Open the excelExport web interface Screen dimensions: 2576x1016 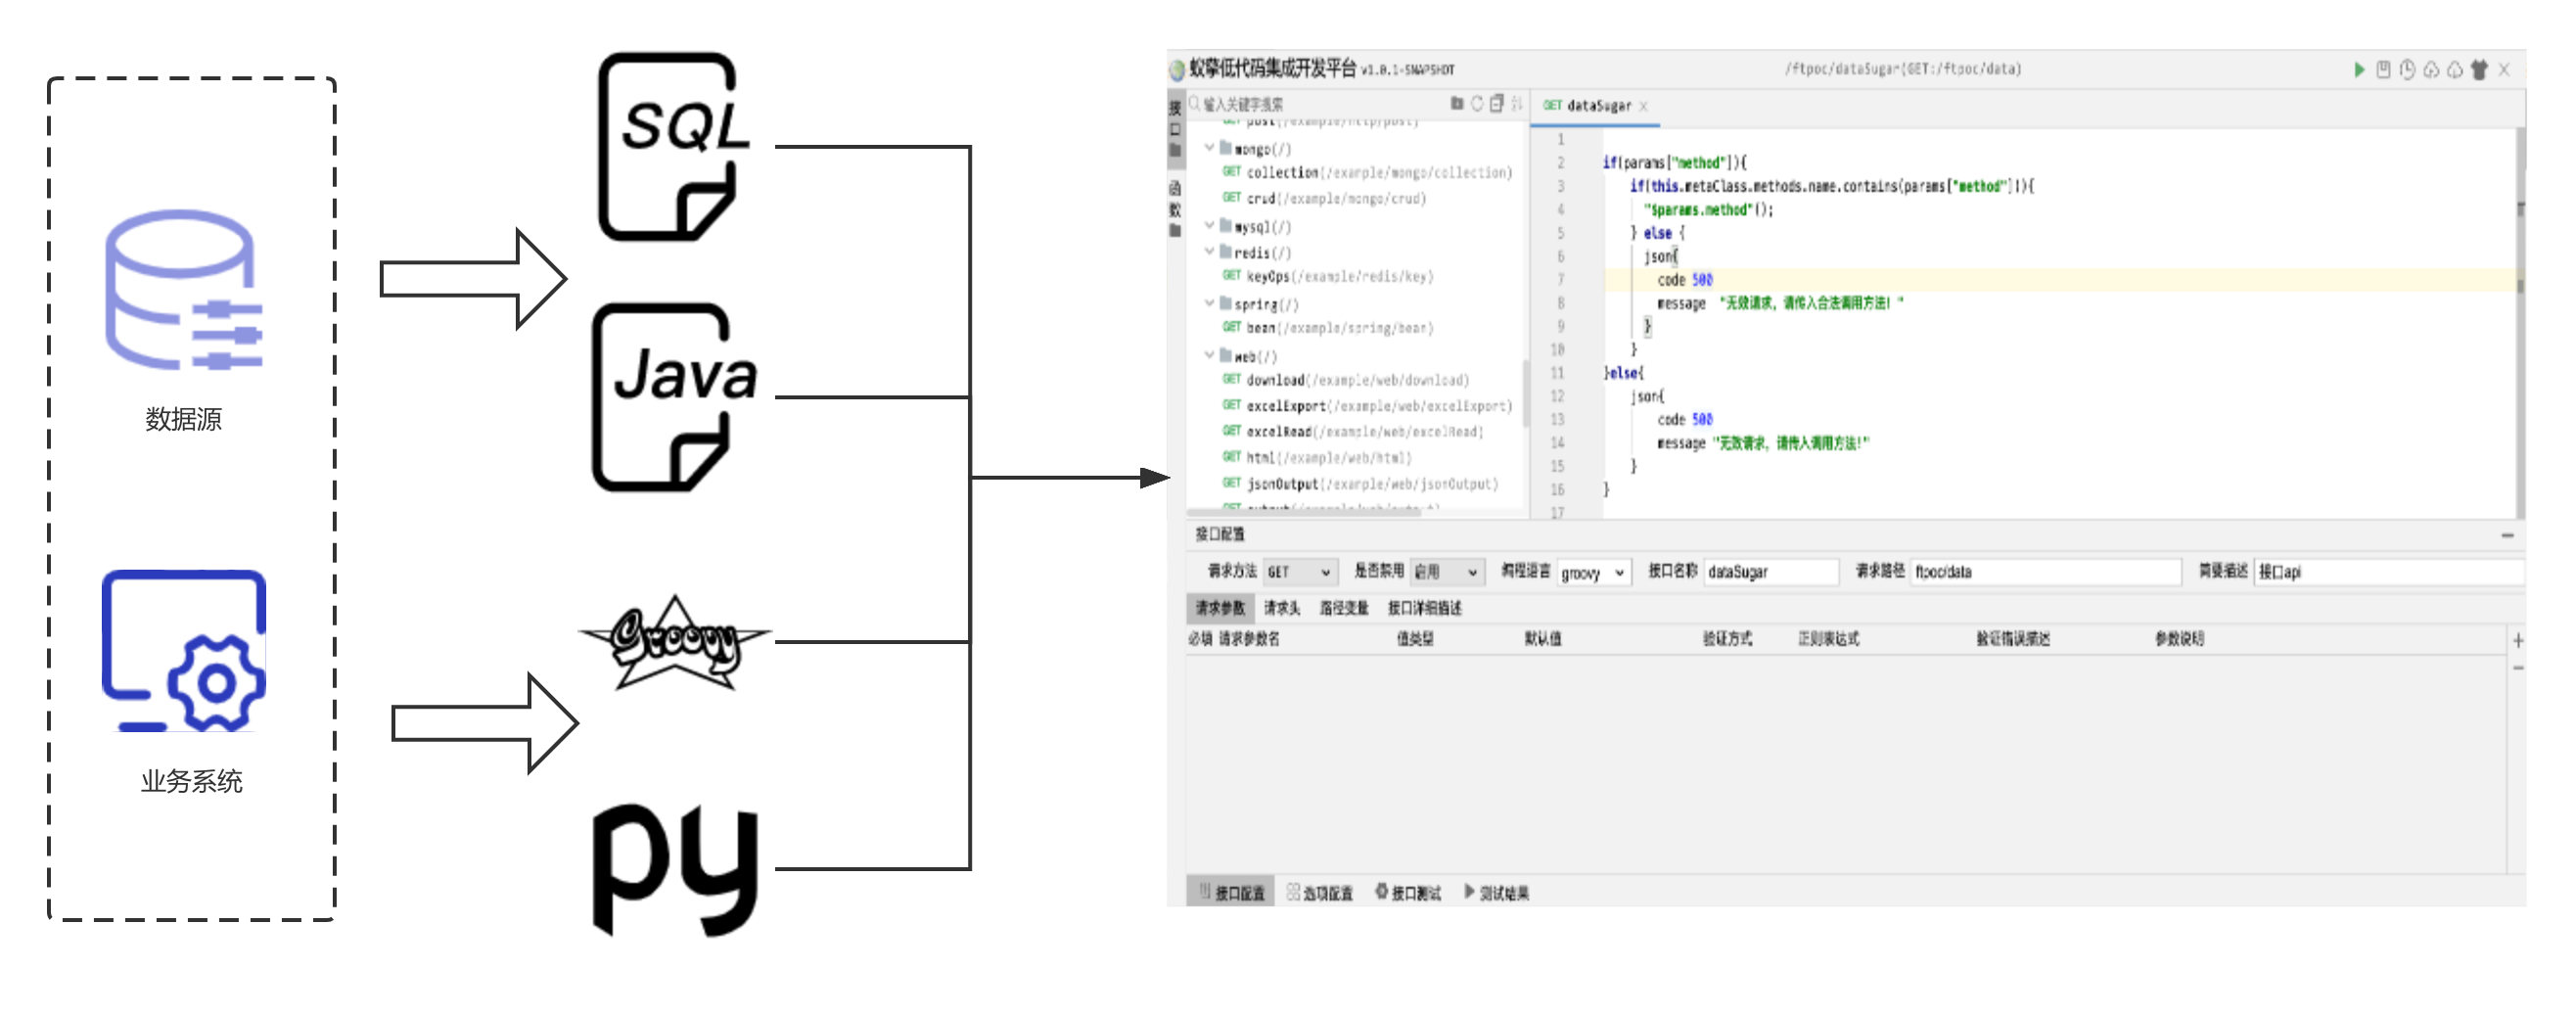[1367, 405]
